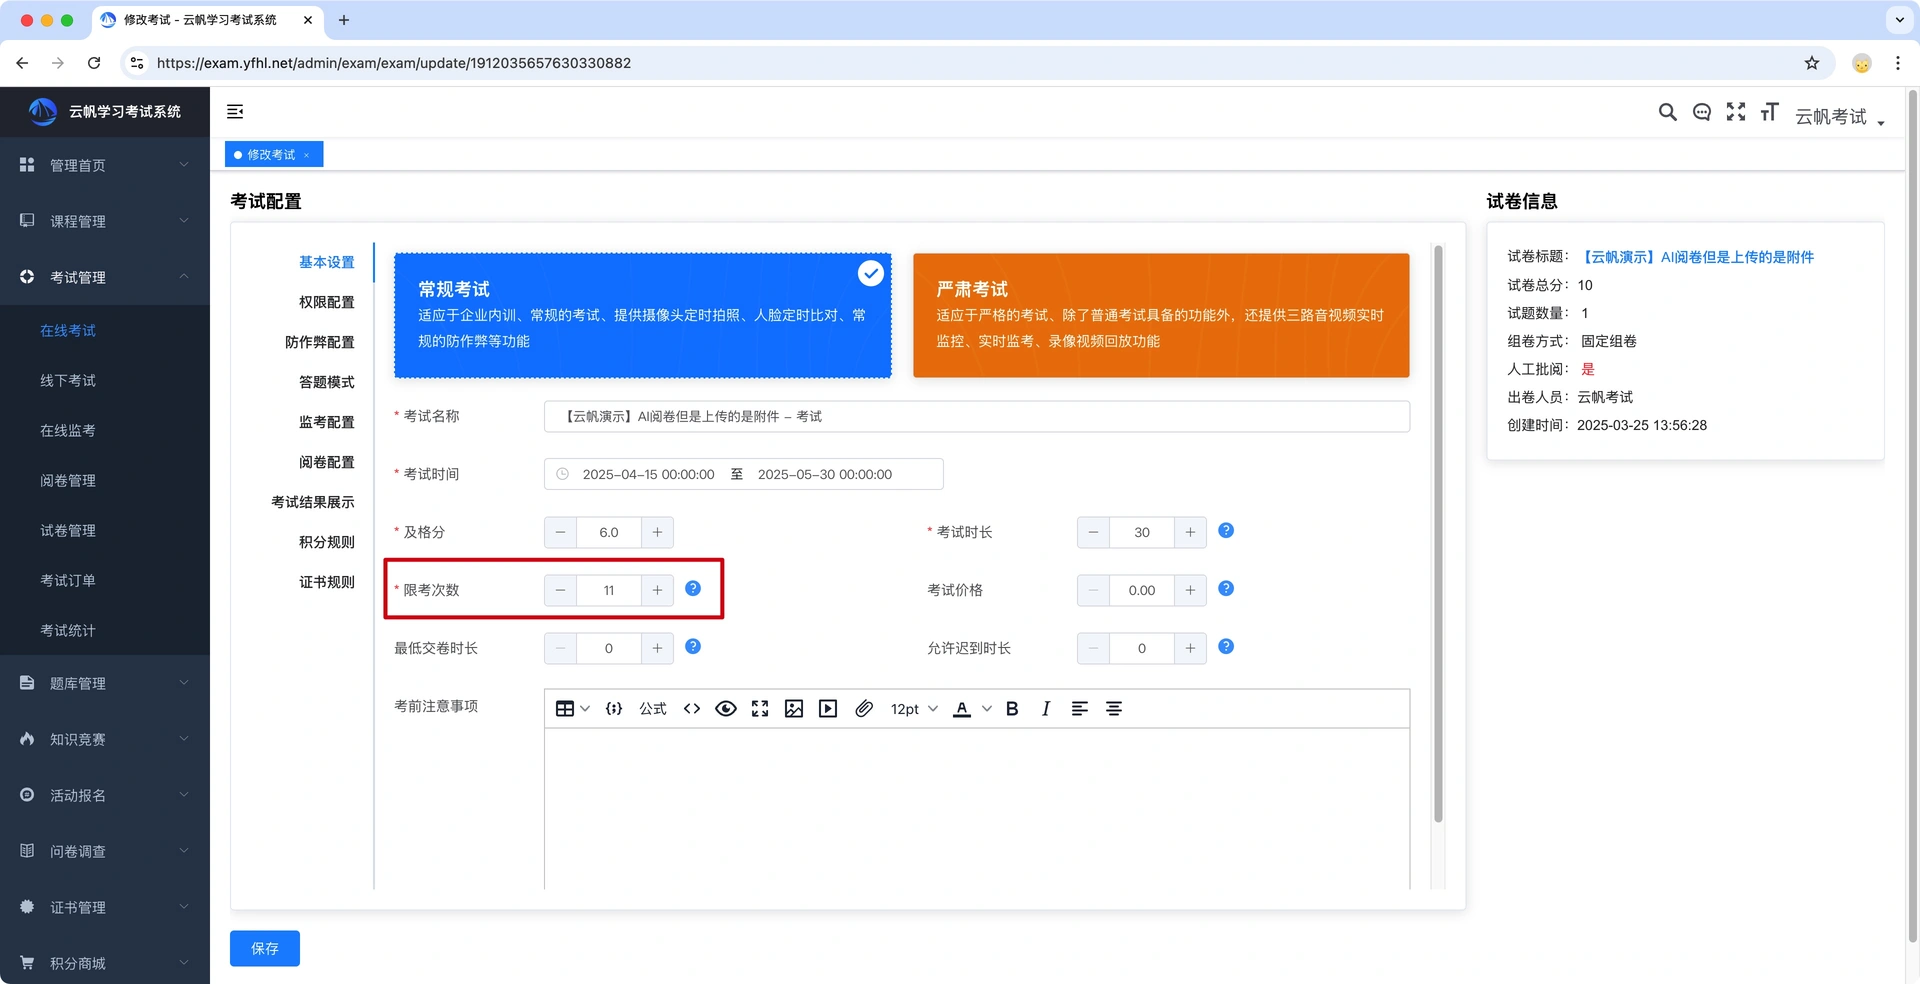The height and width of the screenshot is (984, 1920).
Task: Select the 严肃考试 exam type card
Action: (1161, 315)
